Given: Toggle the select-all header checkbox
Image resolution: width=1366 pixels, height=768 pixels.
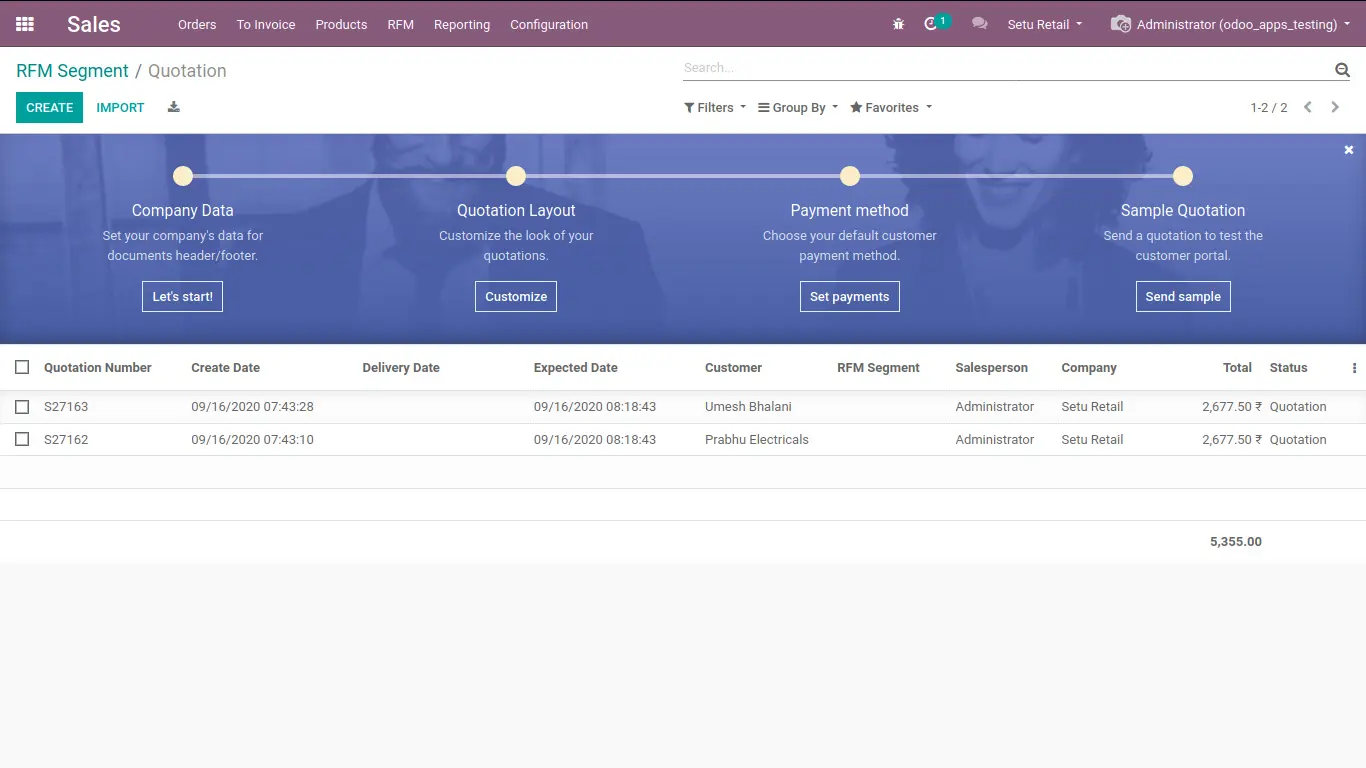Looking at the screenshot, I should [x=22, y=367].
